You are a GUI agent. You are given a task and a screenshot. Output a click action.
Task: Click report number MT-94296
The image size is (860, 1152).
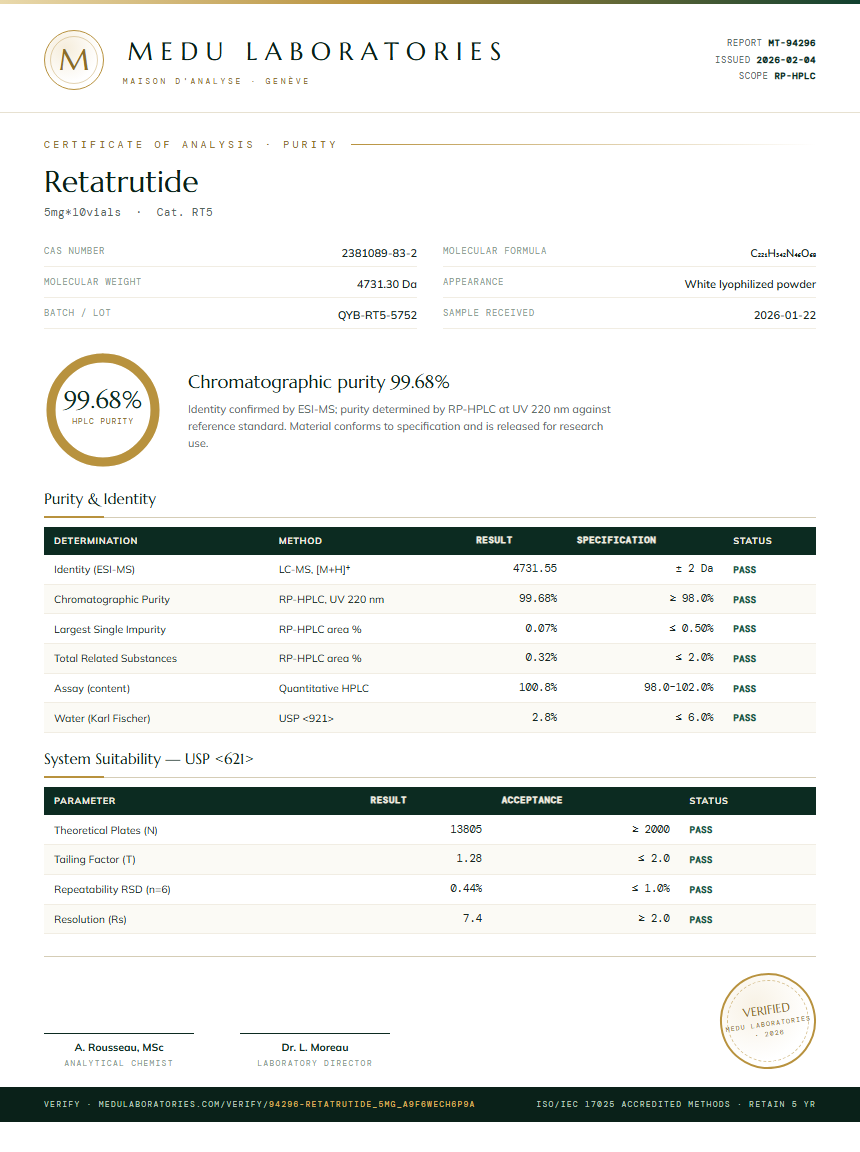point(792,43)
